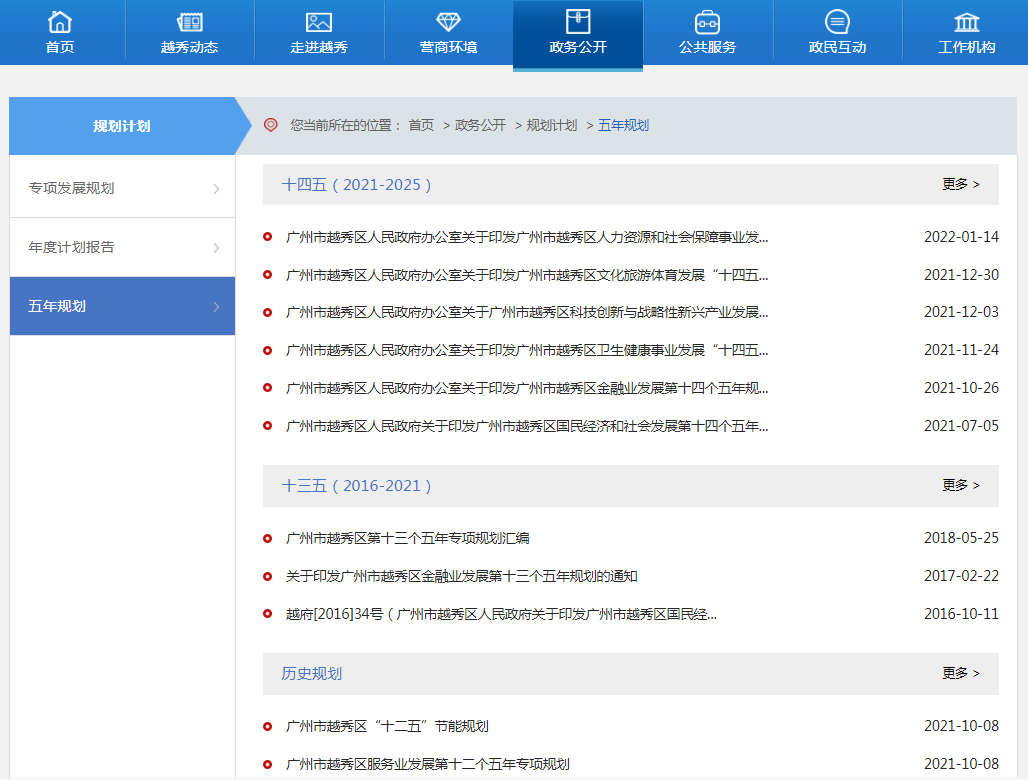Show 更多 in the 历史规划 section
Image resolution: width=1028 pixels, height=780 pixels.
pos(960,674)
